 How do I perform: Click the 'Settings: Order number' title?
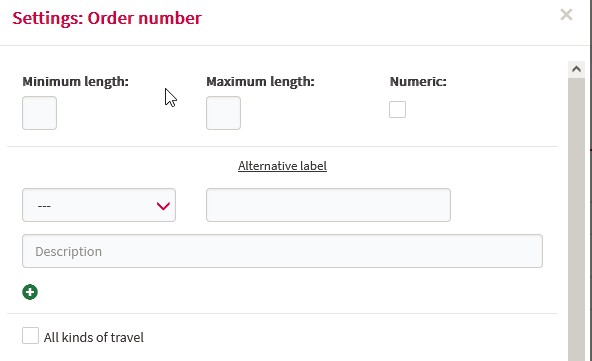[107, 18]
